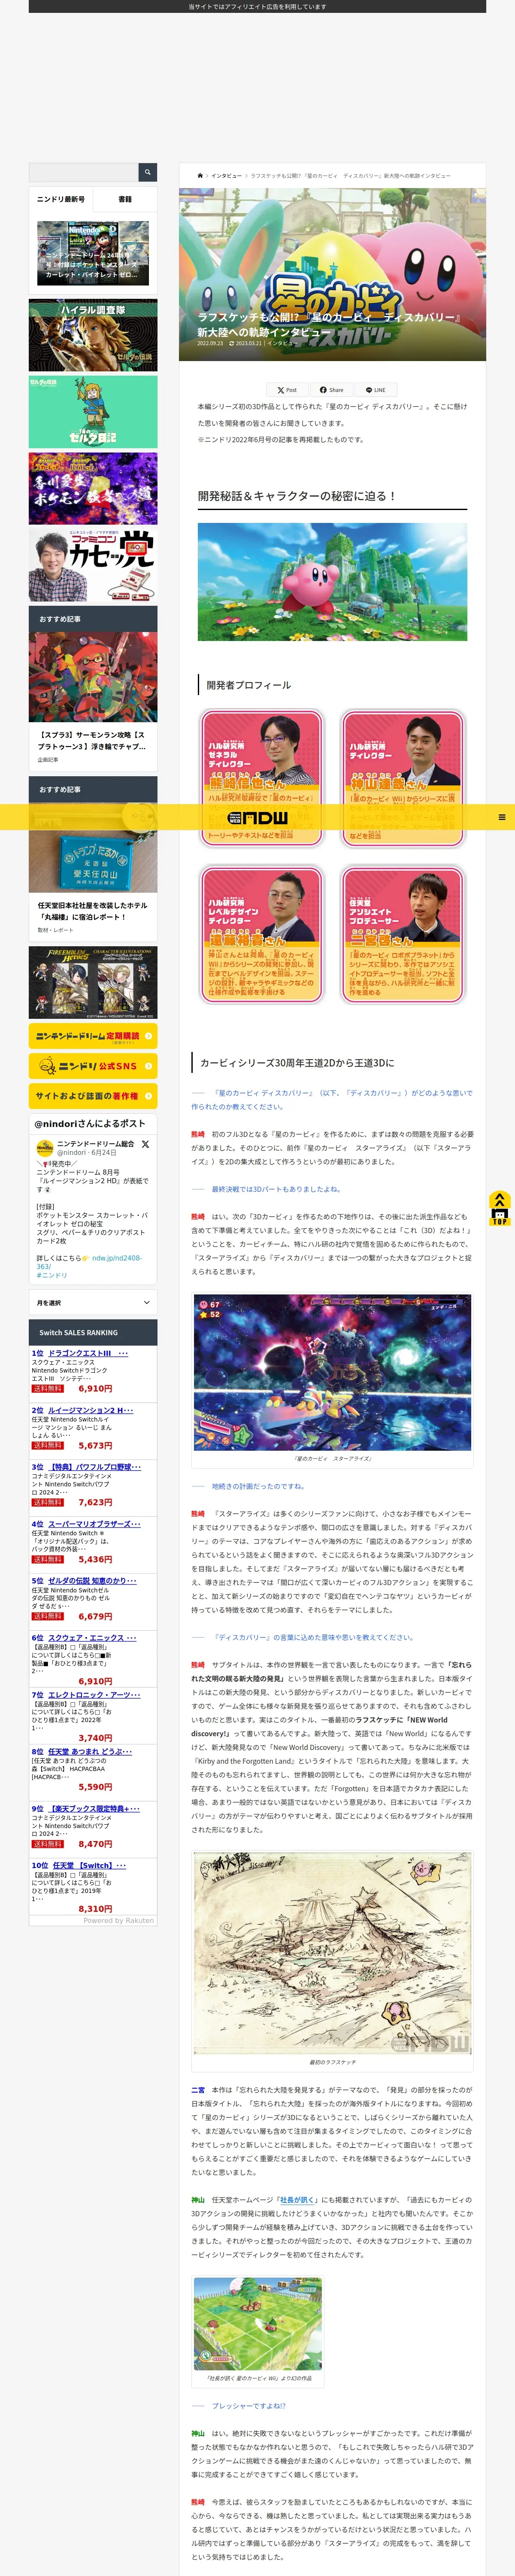Open ranking 2位 ルイージマンション2 H link
Screen dimensions: 515x2576
point(91,1410)
